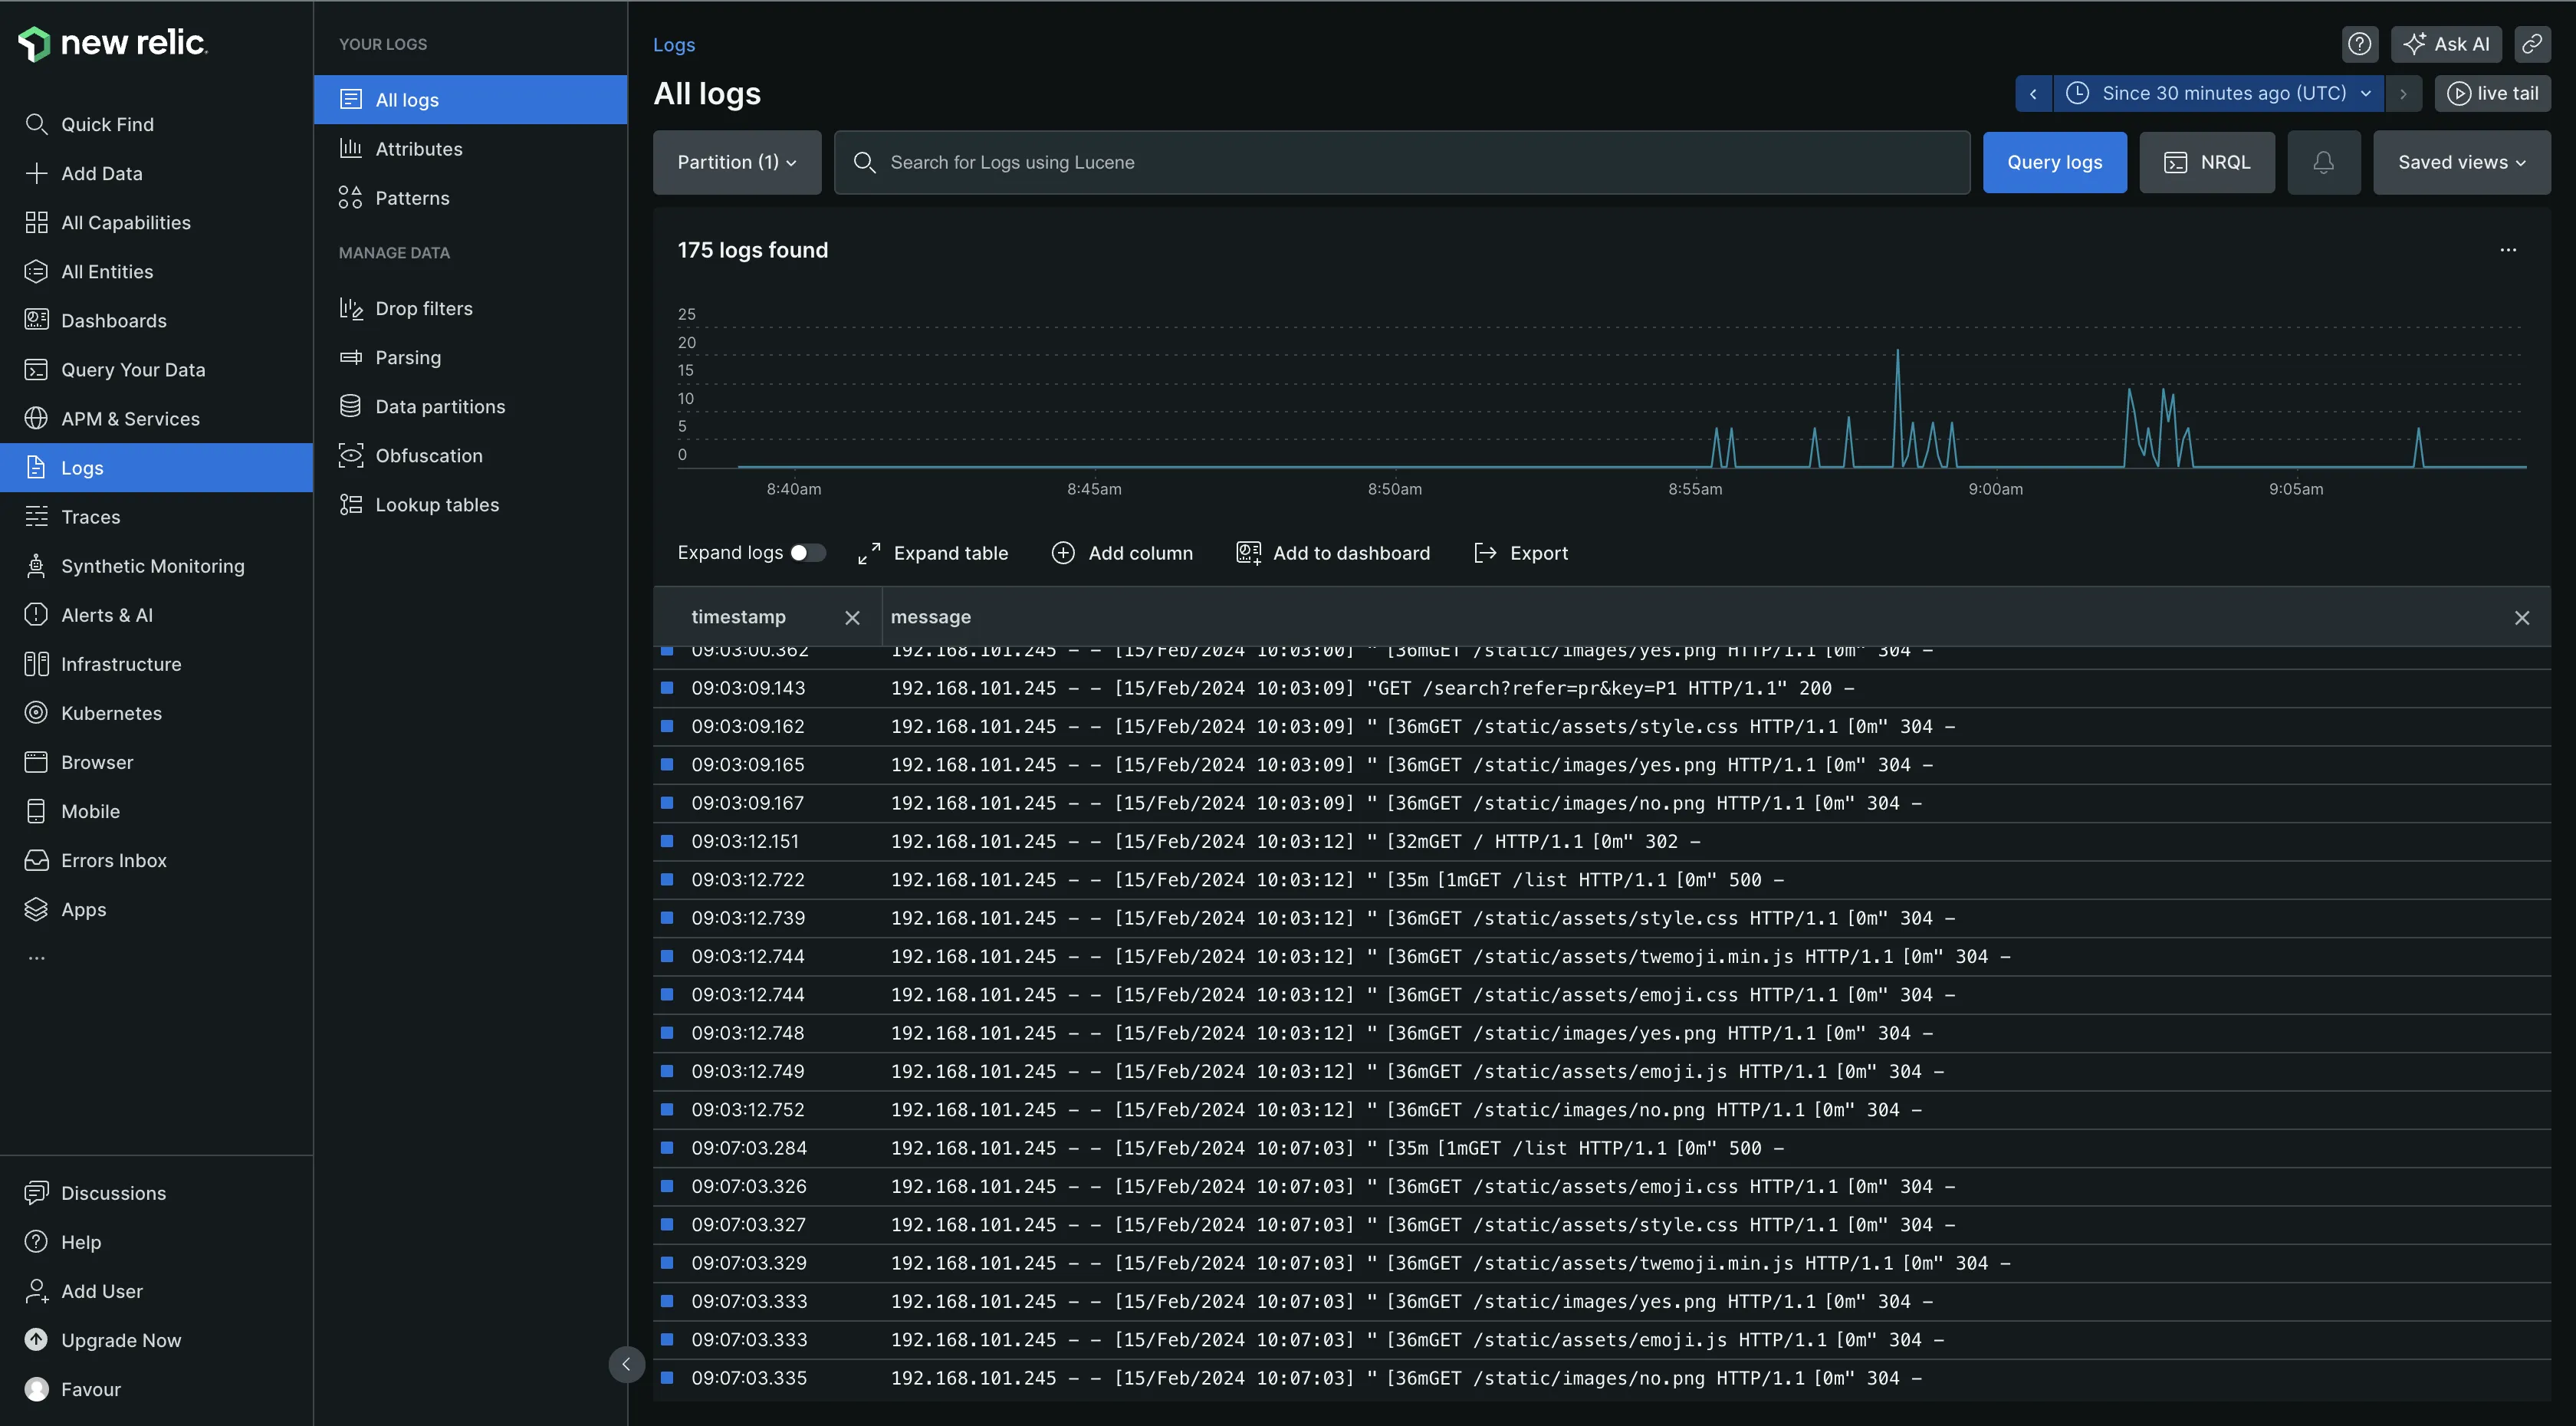The height and width of the screenshot is (1426, 2576).
Task: Click the NRQL button
Action: 2207,161
